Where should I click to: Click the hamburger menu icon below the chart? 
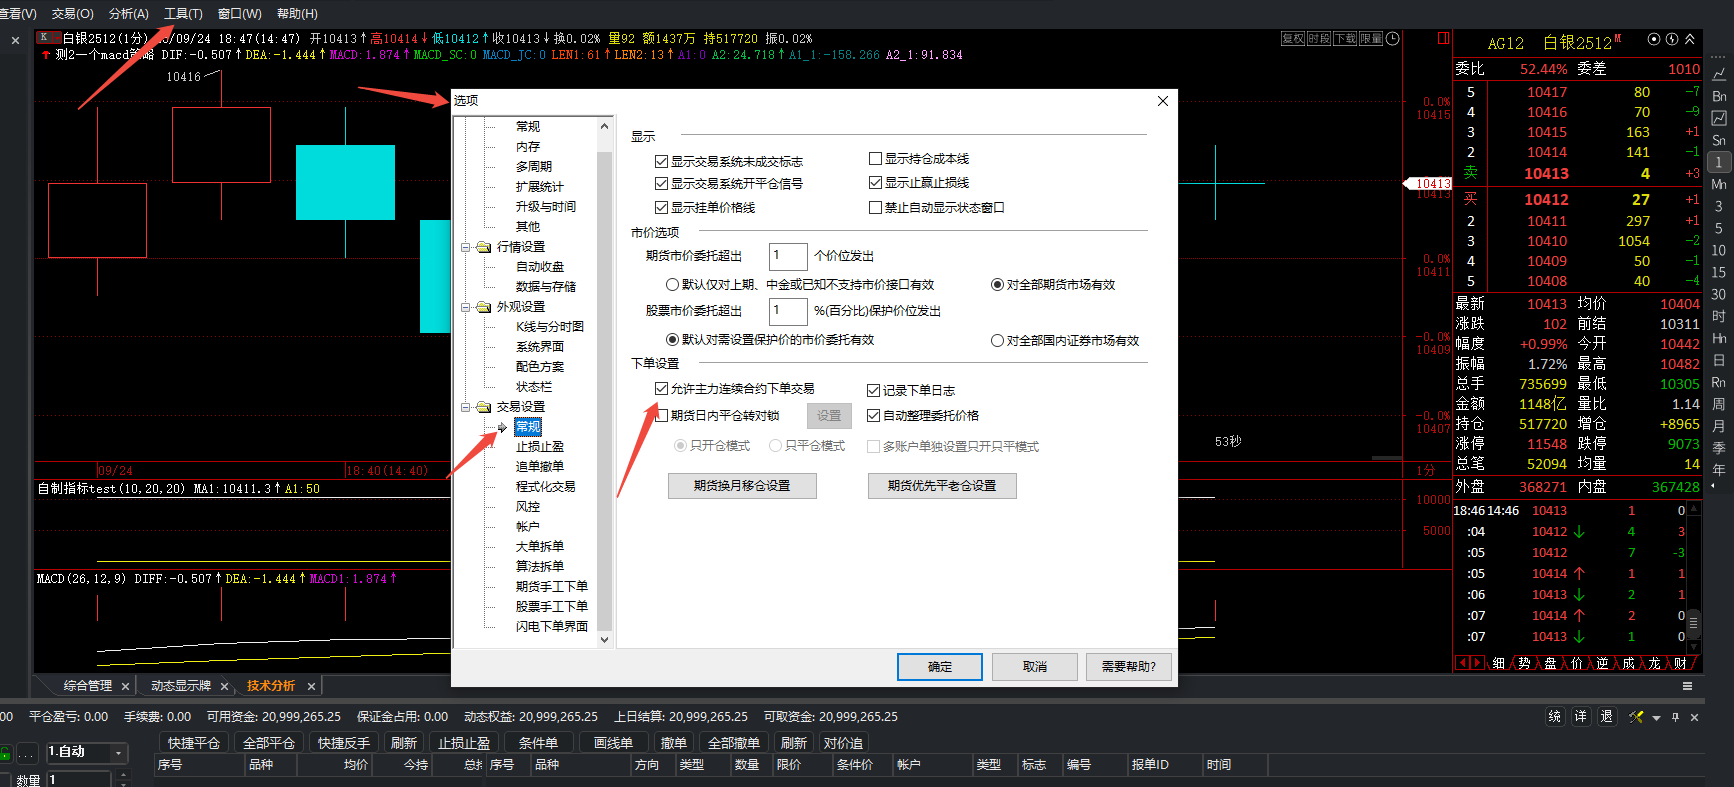point(1687,686)
